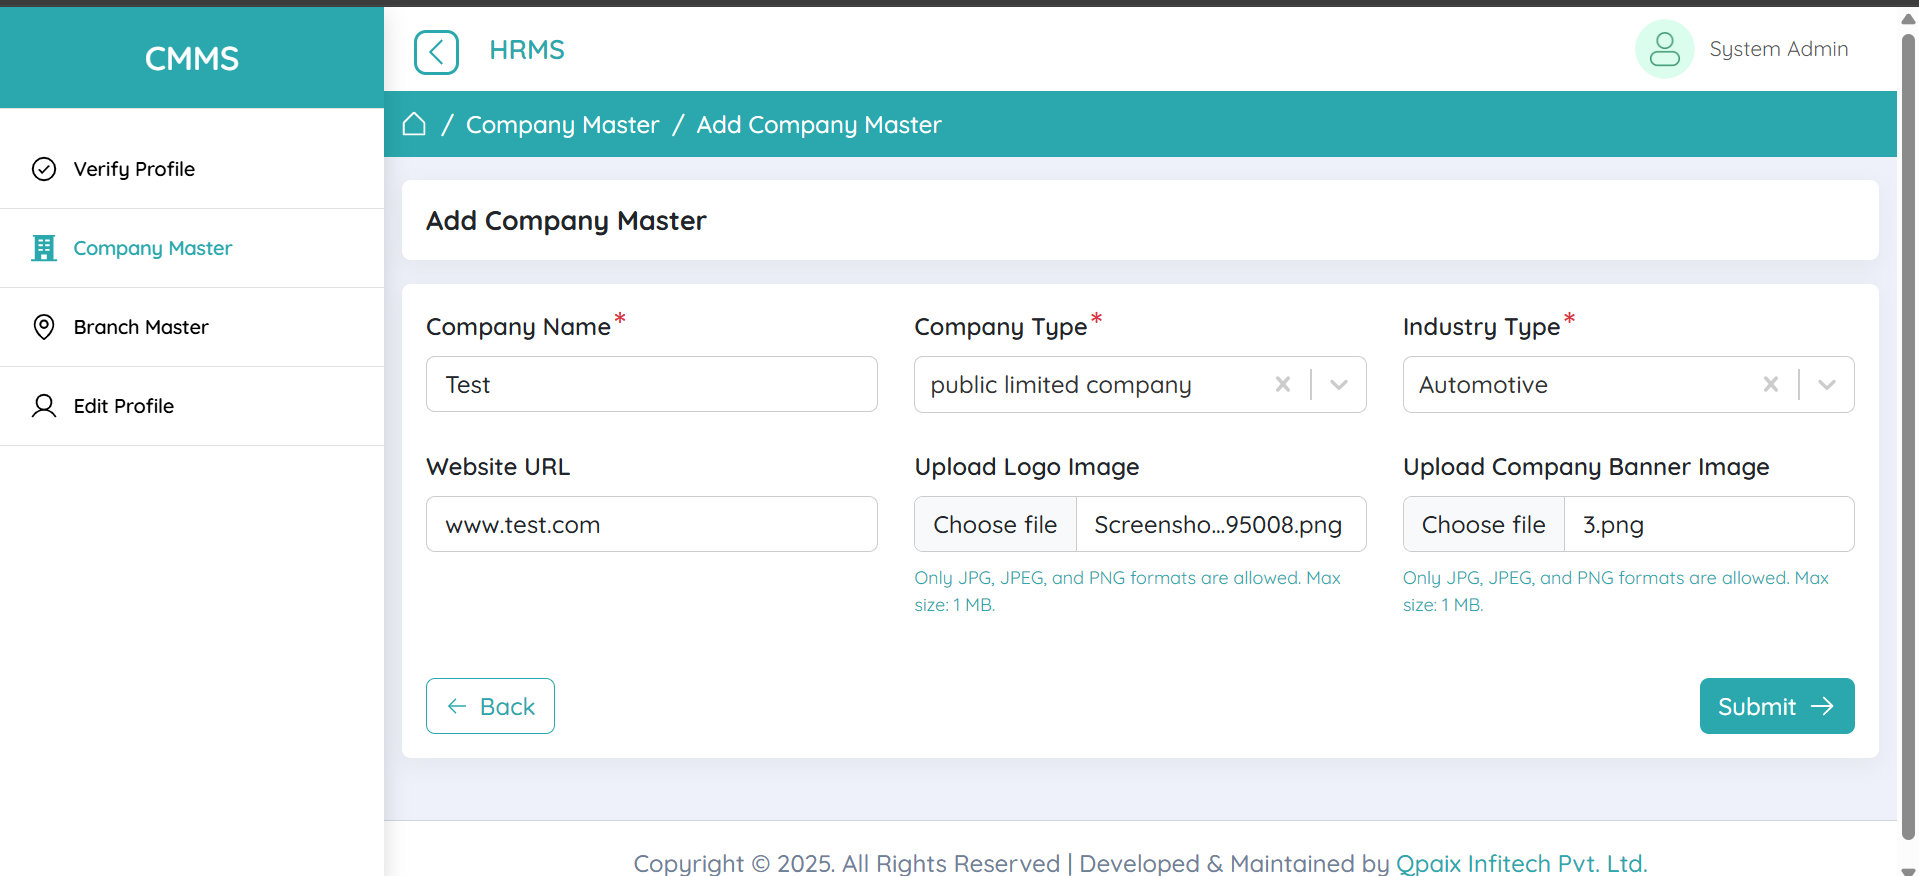This screenshot has height=876, width=1919.
Task: Submit the company master form
Action: click(x=1776, y=706)
